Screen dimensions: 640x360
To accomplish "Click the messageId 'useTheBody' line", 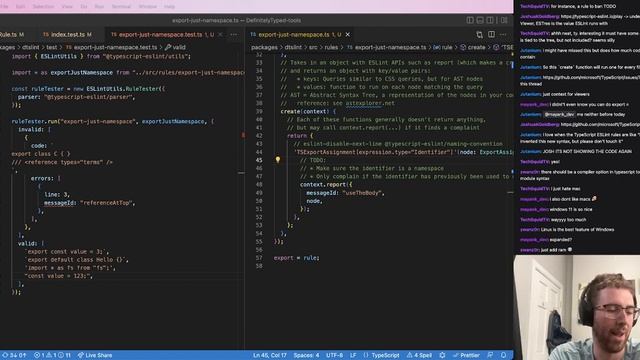I will [345, 193].
